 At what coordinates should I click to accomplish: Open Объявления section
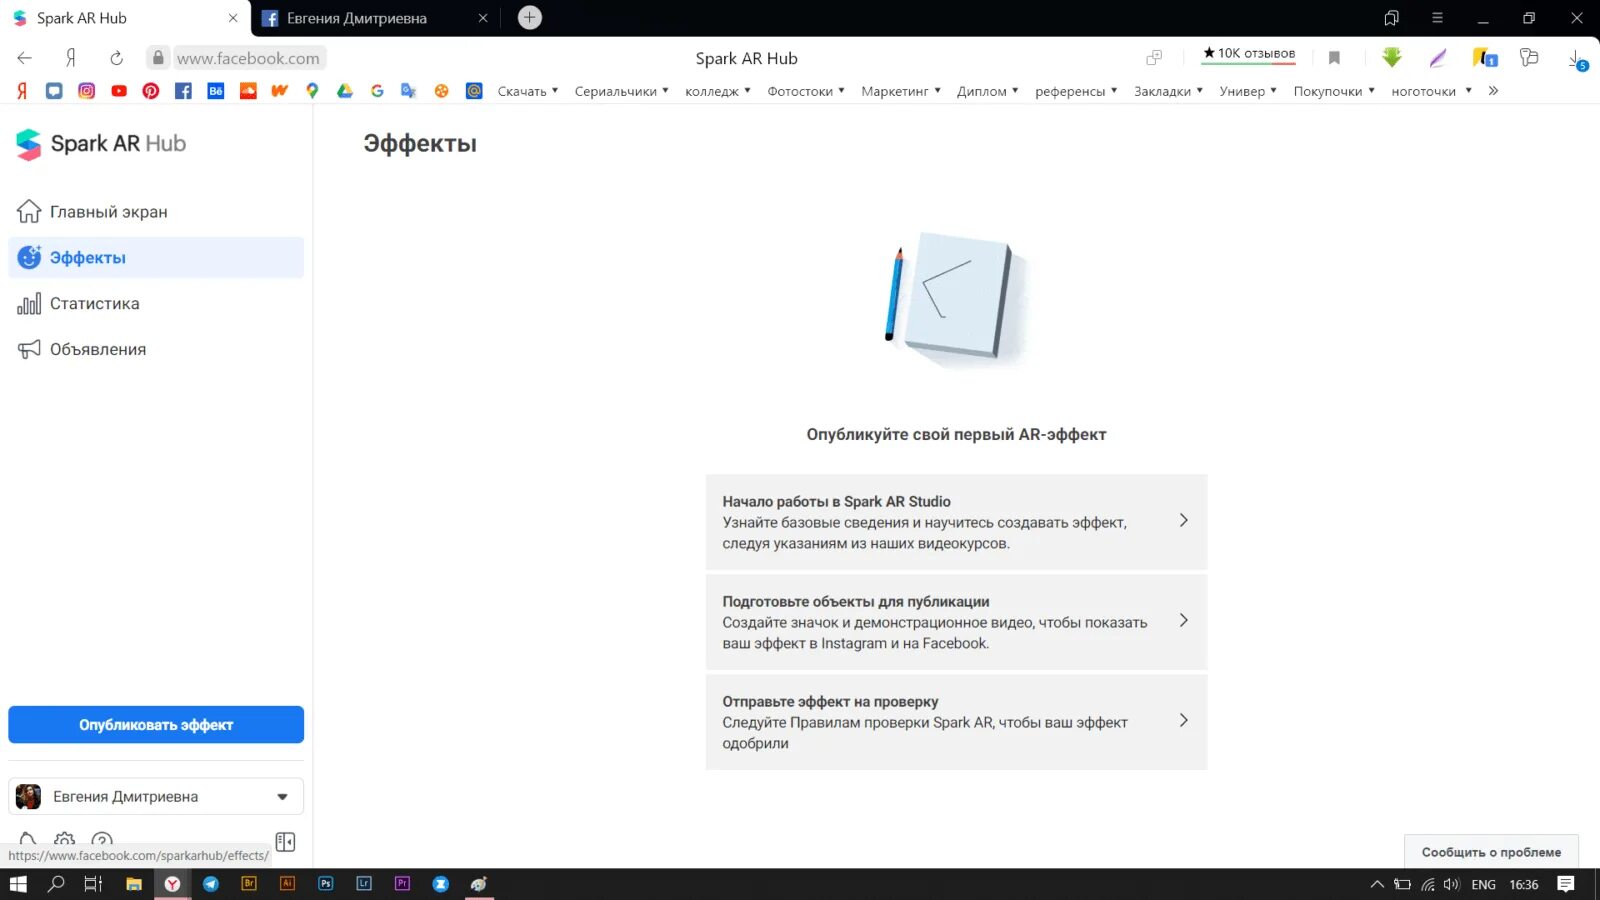[x=156, y=349]
